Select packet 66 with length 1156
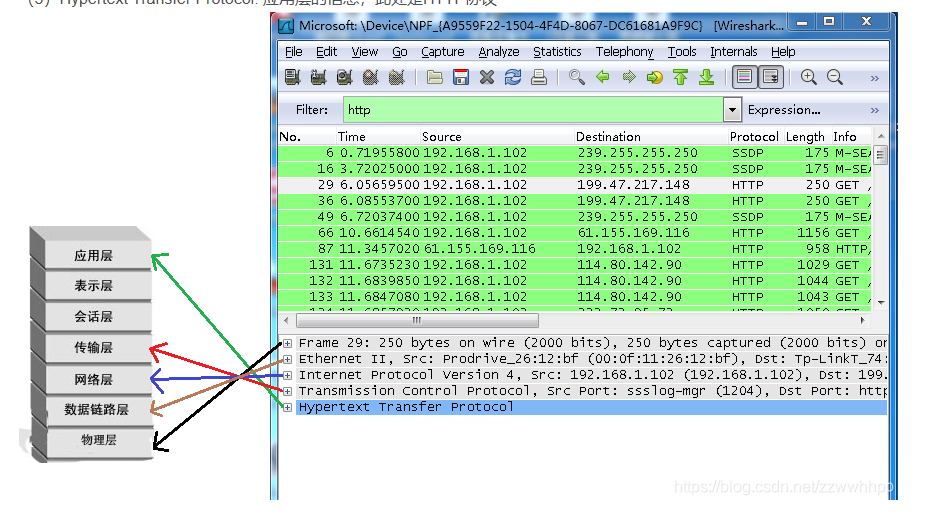Viewport: 927px width, 523px height. pyautogui.click(x=575, y=233)
